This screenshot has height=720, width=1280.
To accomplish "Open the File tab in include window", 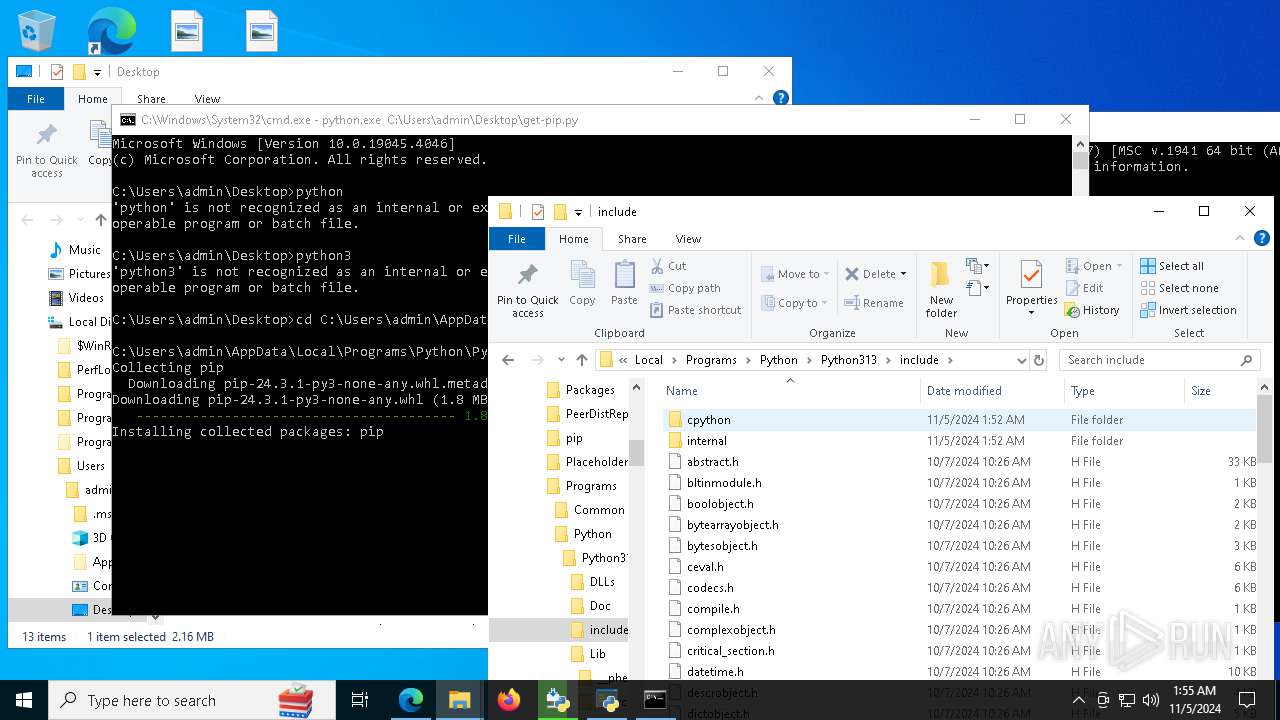I will click(517, 239).
